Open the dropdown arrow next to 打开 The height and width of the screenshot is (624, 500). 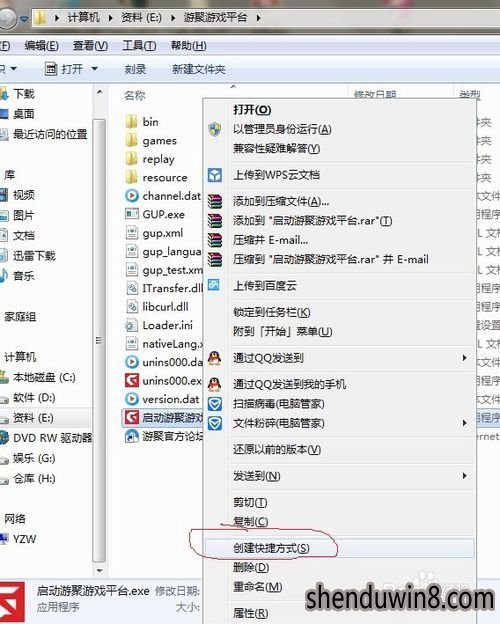click(x=95, y=69)
